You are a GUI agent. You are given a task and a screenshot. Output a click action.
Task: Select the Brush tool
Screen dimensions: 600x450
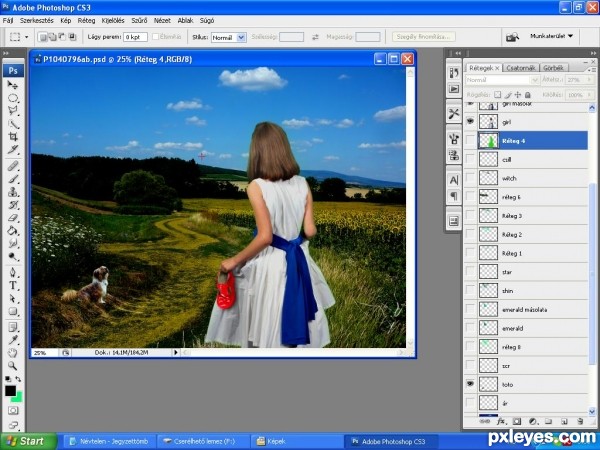coord(13,179)
